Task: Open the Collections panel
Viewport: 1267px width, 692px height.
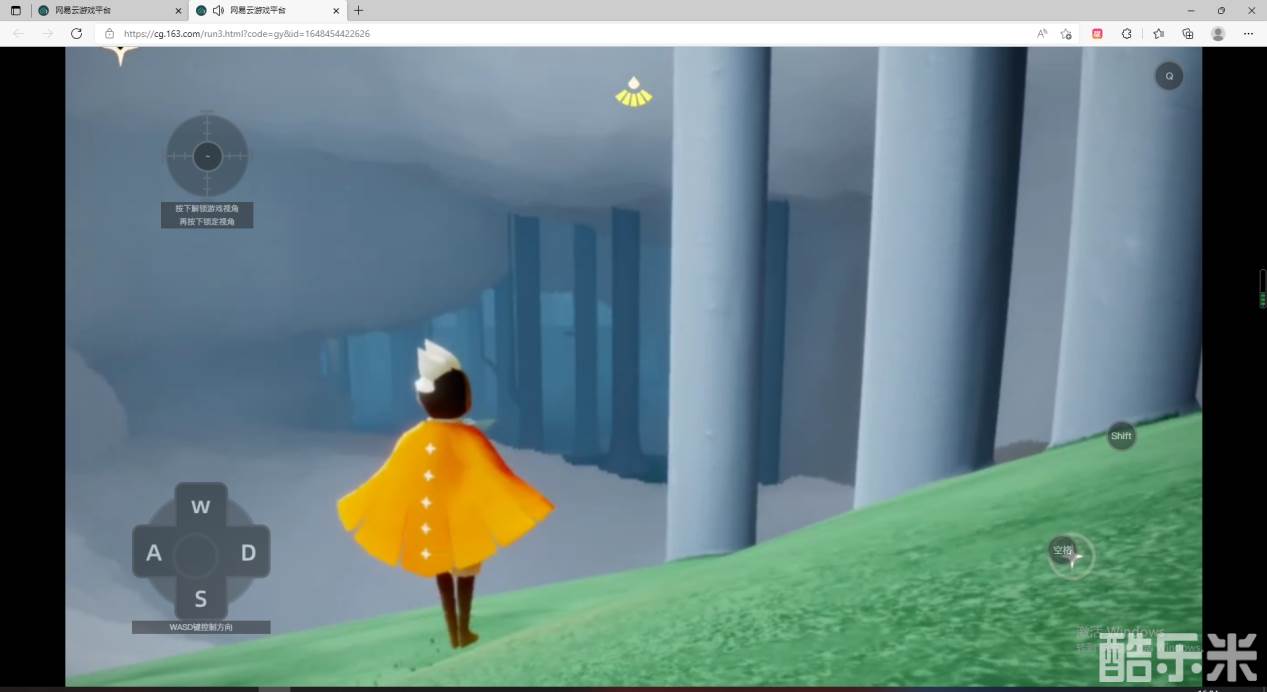Action: click(x=1188, y=33)
